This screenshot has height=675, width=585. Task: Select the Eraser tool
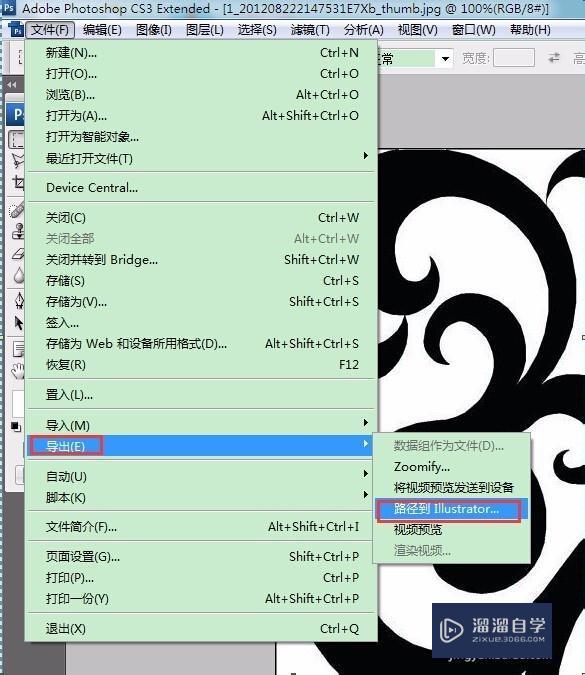18,253
